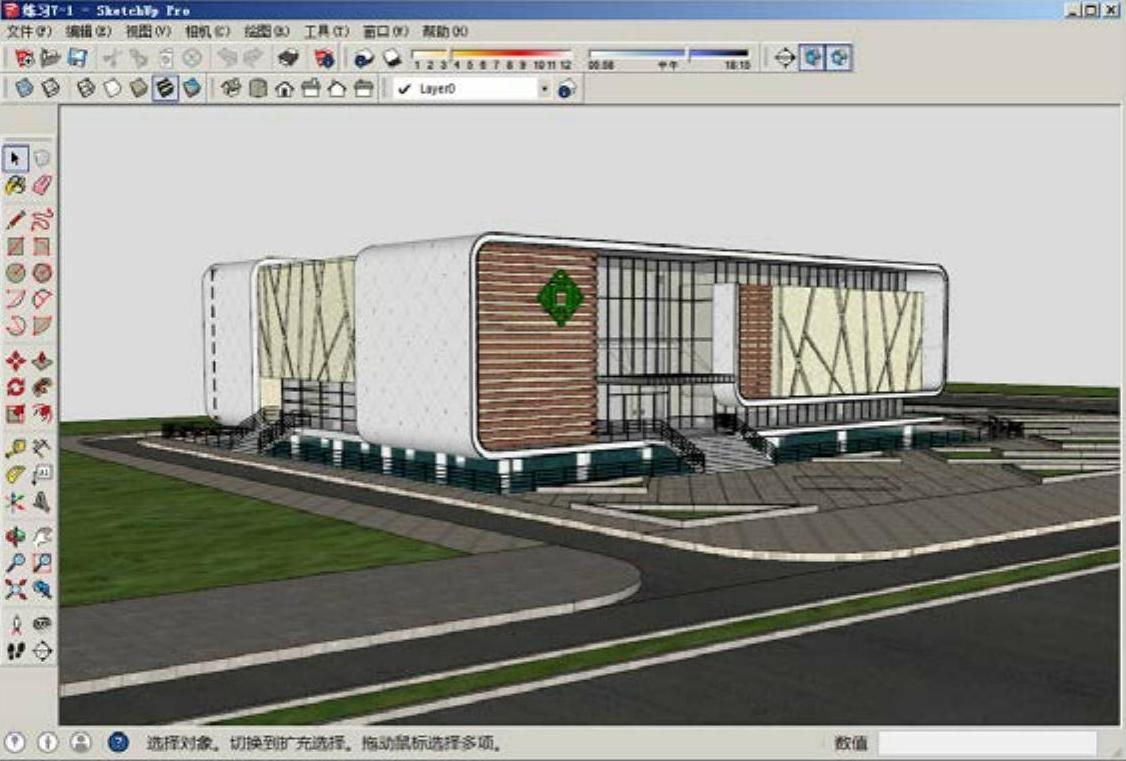Activate the Orbit camera tool
The height and width of the screenshot is (761, 1126).
coord(16,537)
